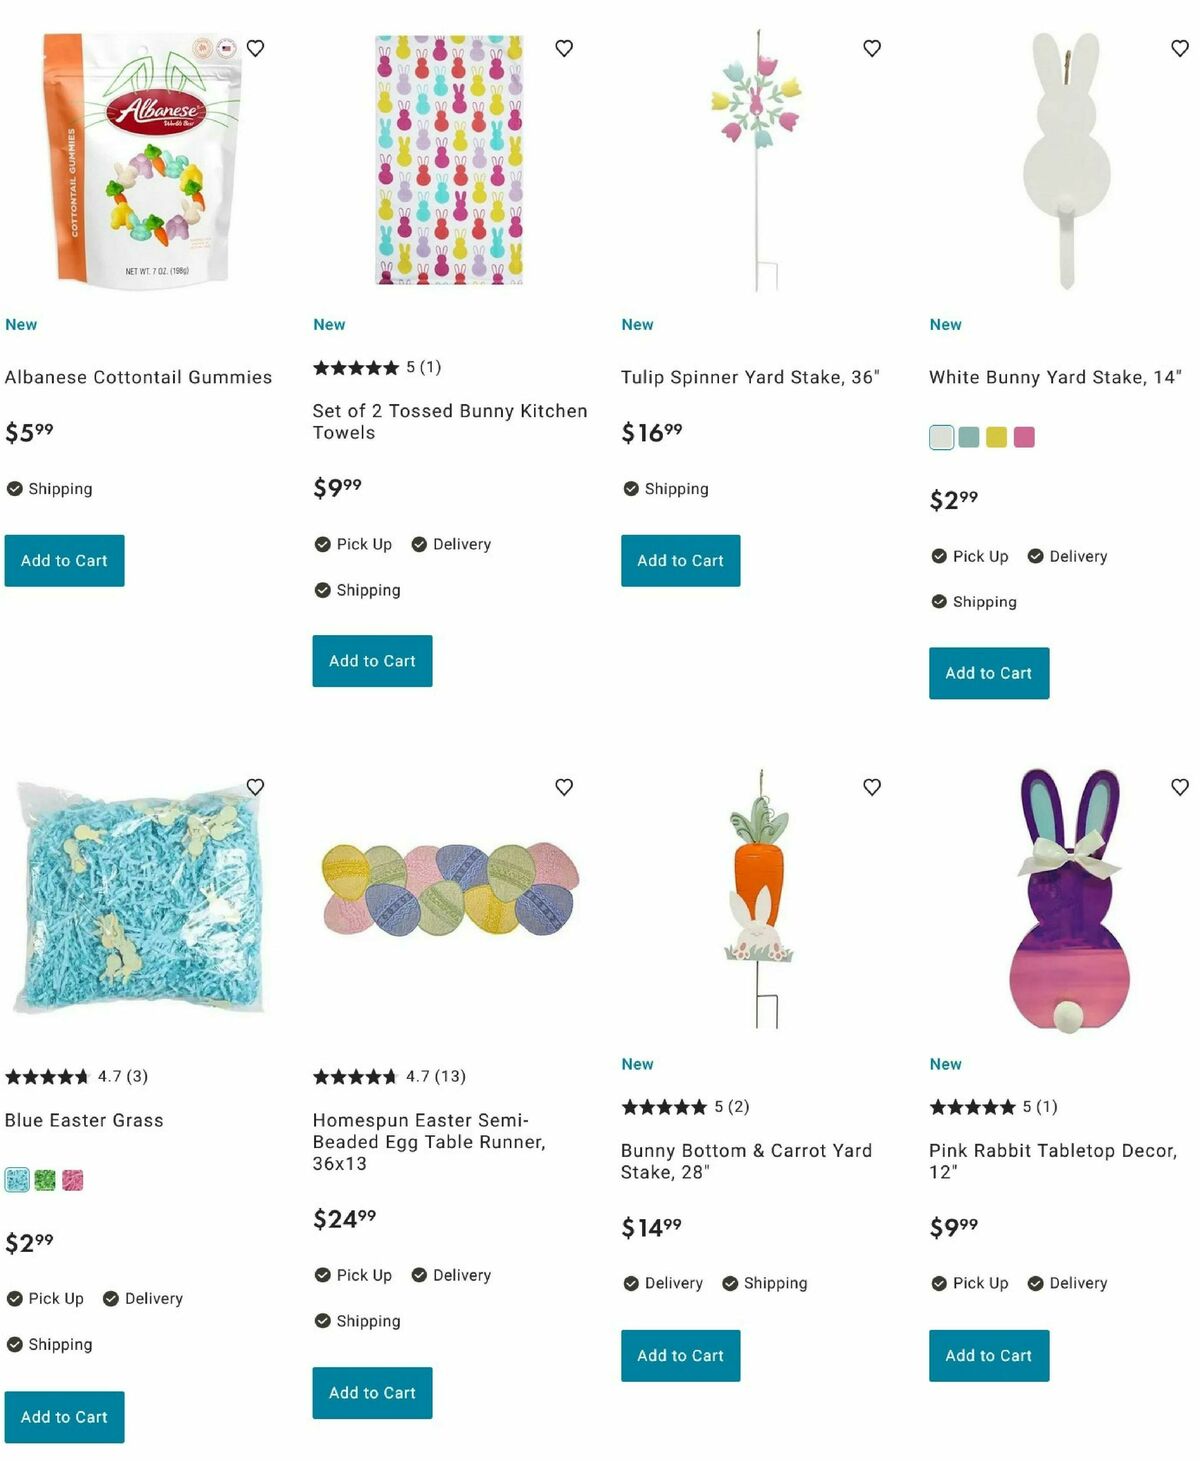The height and width of the screenshot is (1461, 1200).
Task: Open the Homespun Easter Egg Table Runner link
Action: click(x=428, y=1142)
